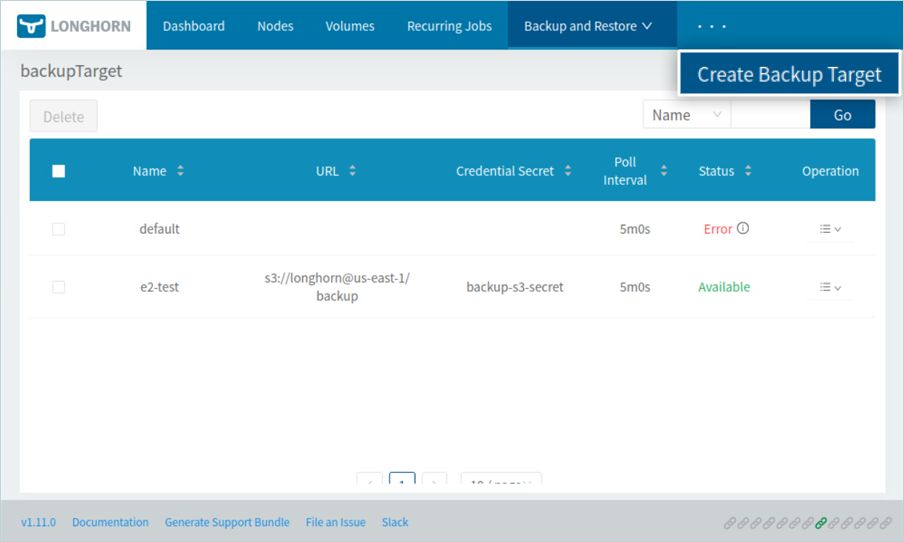Open Operation menu for e2-test target
Image resolution: width=904 pixels, height=542 pixels.
830,287
